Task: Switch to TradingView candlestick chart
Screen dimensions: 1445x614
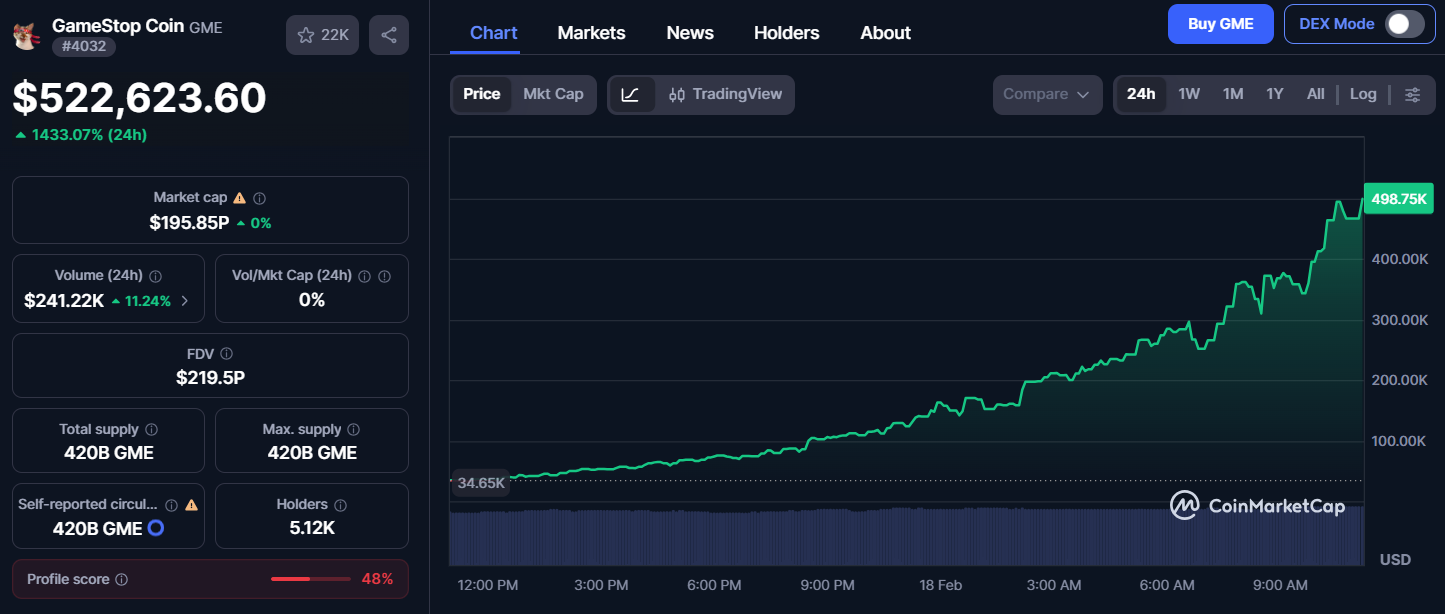Action: [726, 94]
